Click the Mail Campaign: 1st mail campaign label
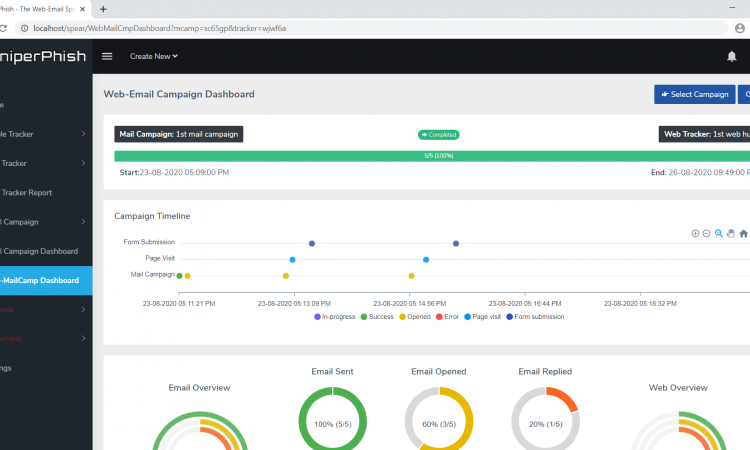This screenshot has height=450, width=750. pyautogui.click(x=178, y=134)
